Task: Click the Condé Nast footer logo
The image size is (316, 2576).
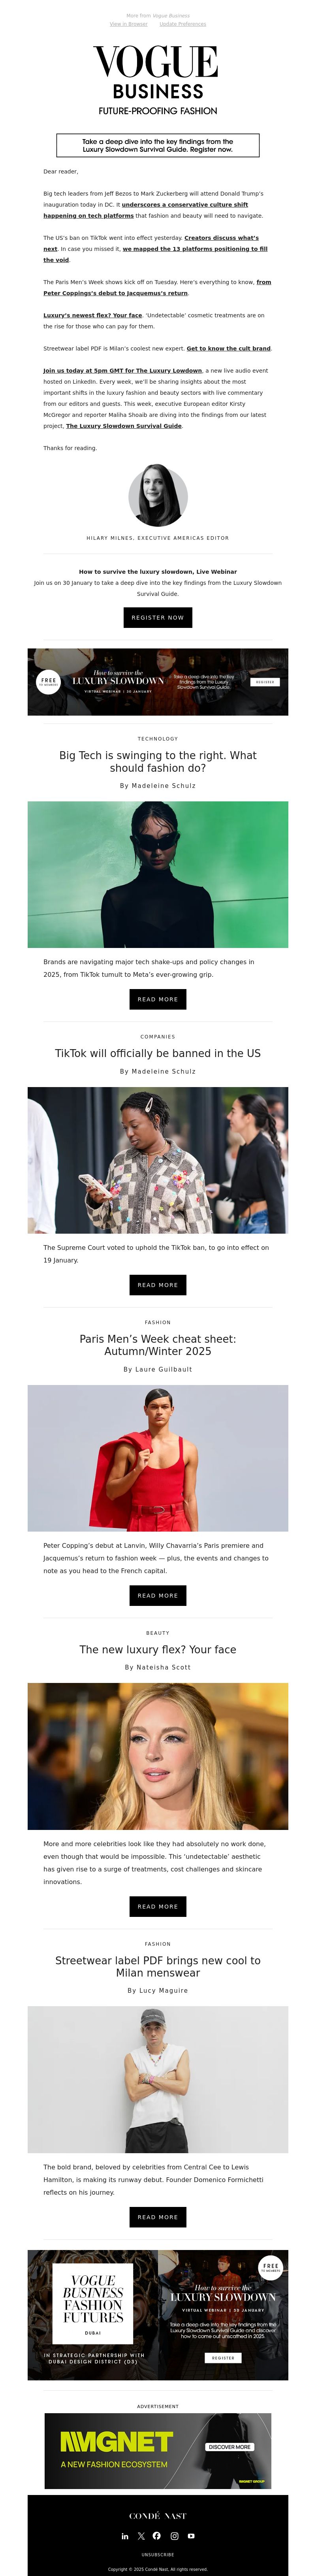Action: [x=158, y=2515]
